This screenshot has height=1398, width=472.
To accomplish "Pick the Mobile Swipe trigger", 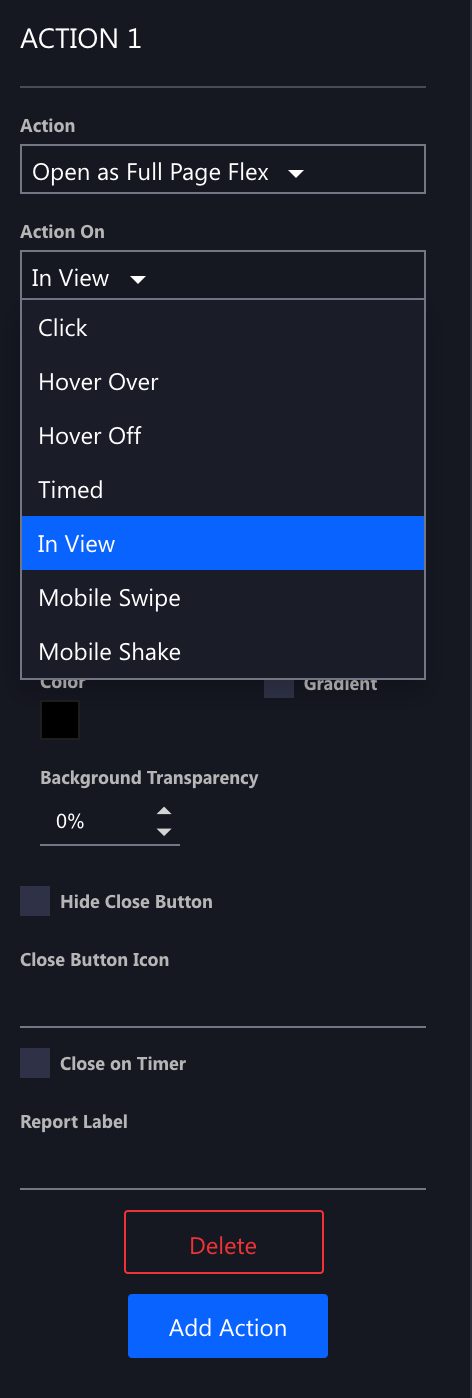I will [x=223, y=598].
